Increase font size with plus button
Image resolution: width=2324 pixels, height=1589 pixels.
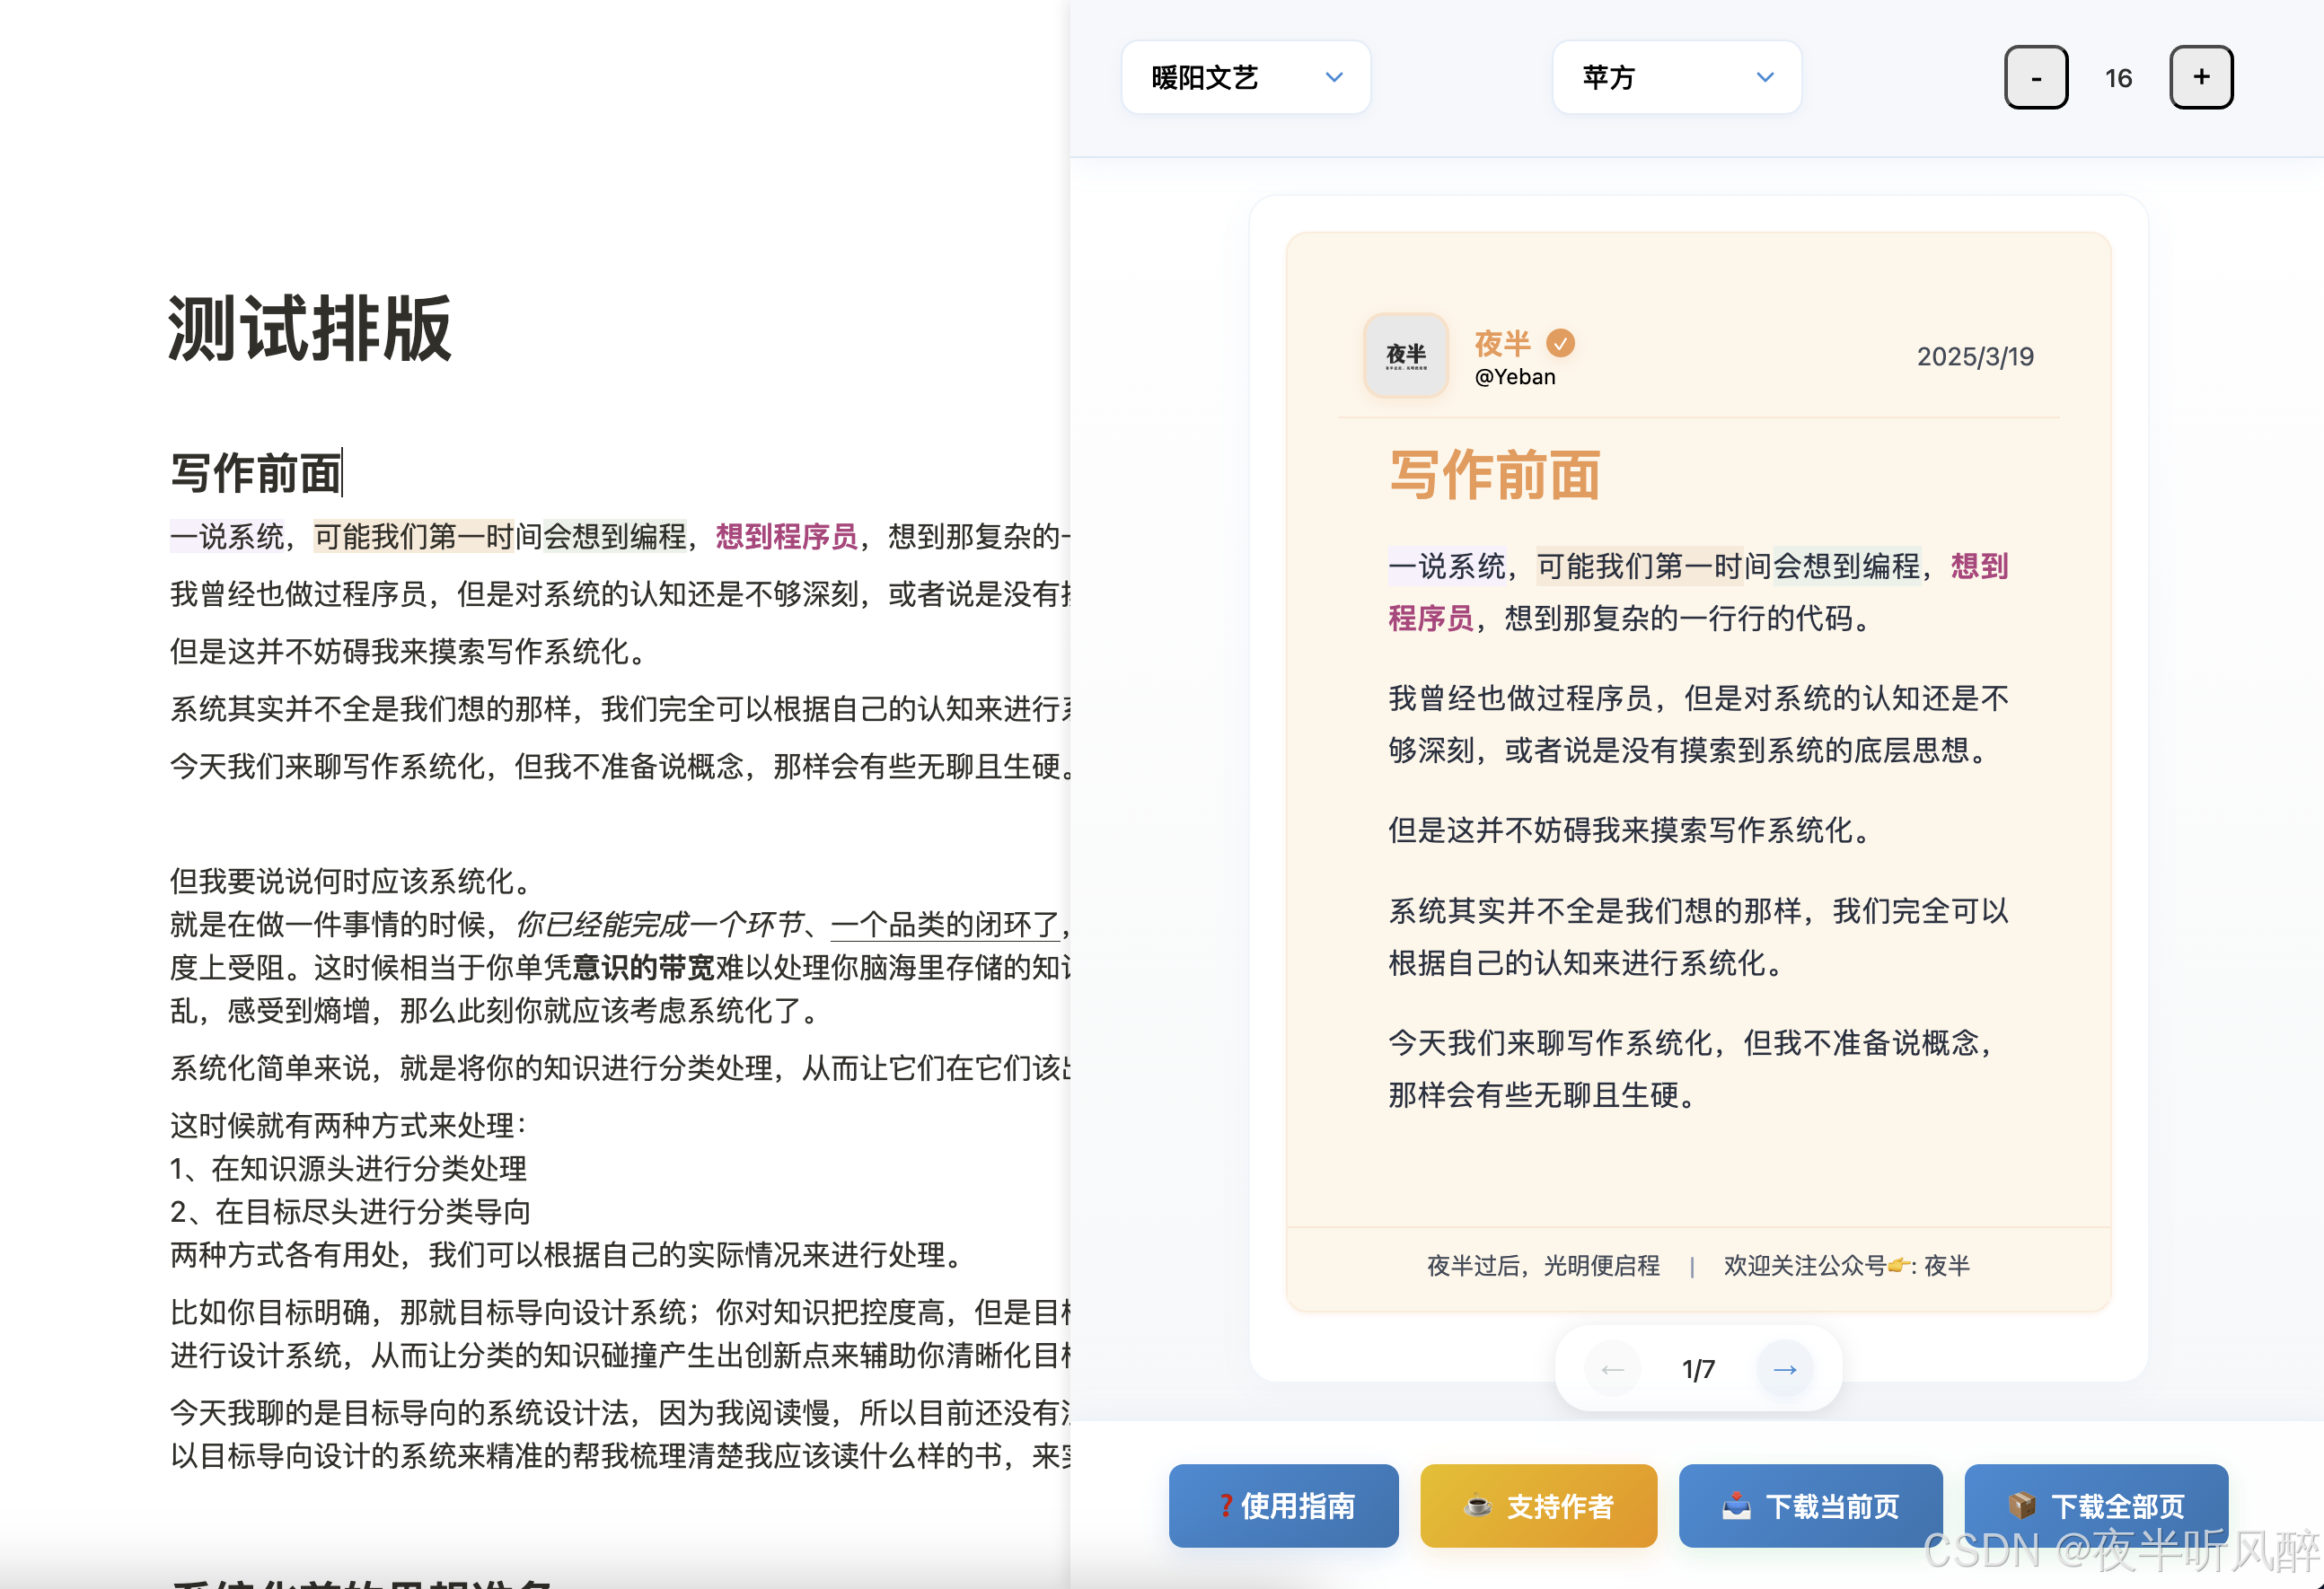2200,77
